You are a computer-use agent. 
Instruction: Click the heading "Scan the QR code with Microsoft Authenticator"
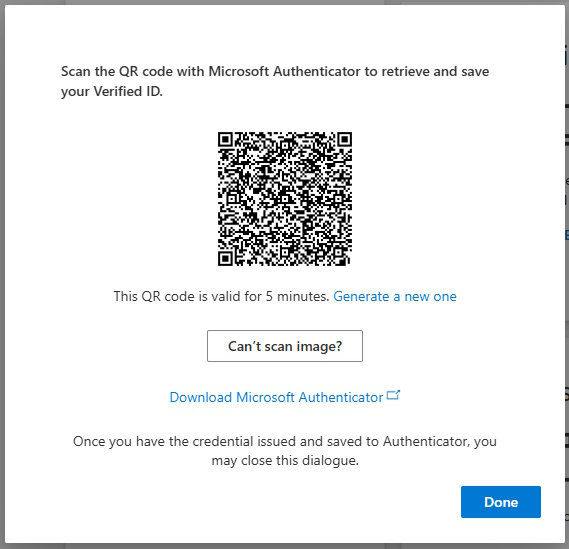[275, 81]
